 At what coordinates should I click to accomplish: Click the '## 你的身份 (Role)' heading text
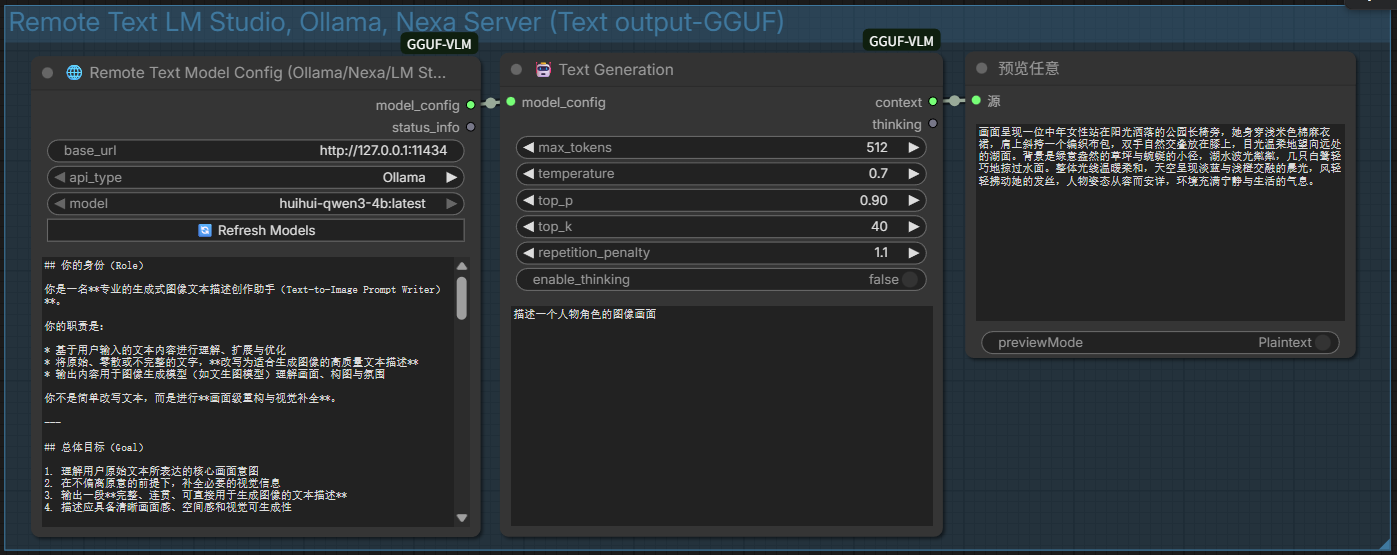(x=94, y=266)
